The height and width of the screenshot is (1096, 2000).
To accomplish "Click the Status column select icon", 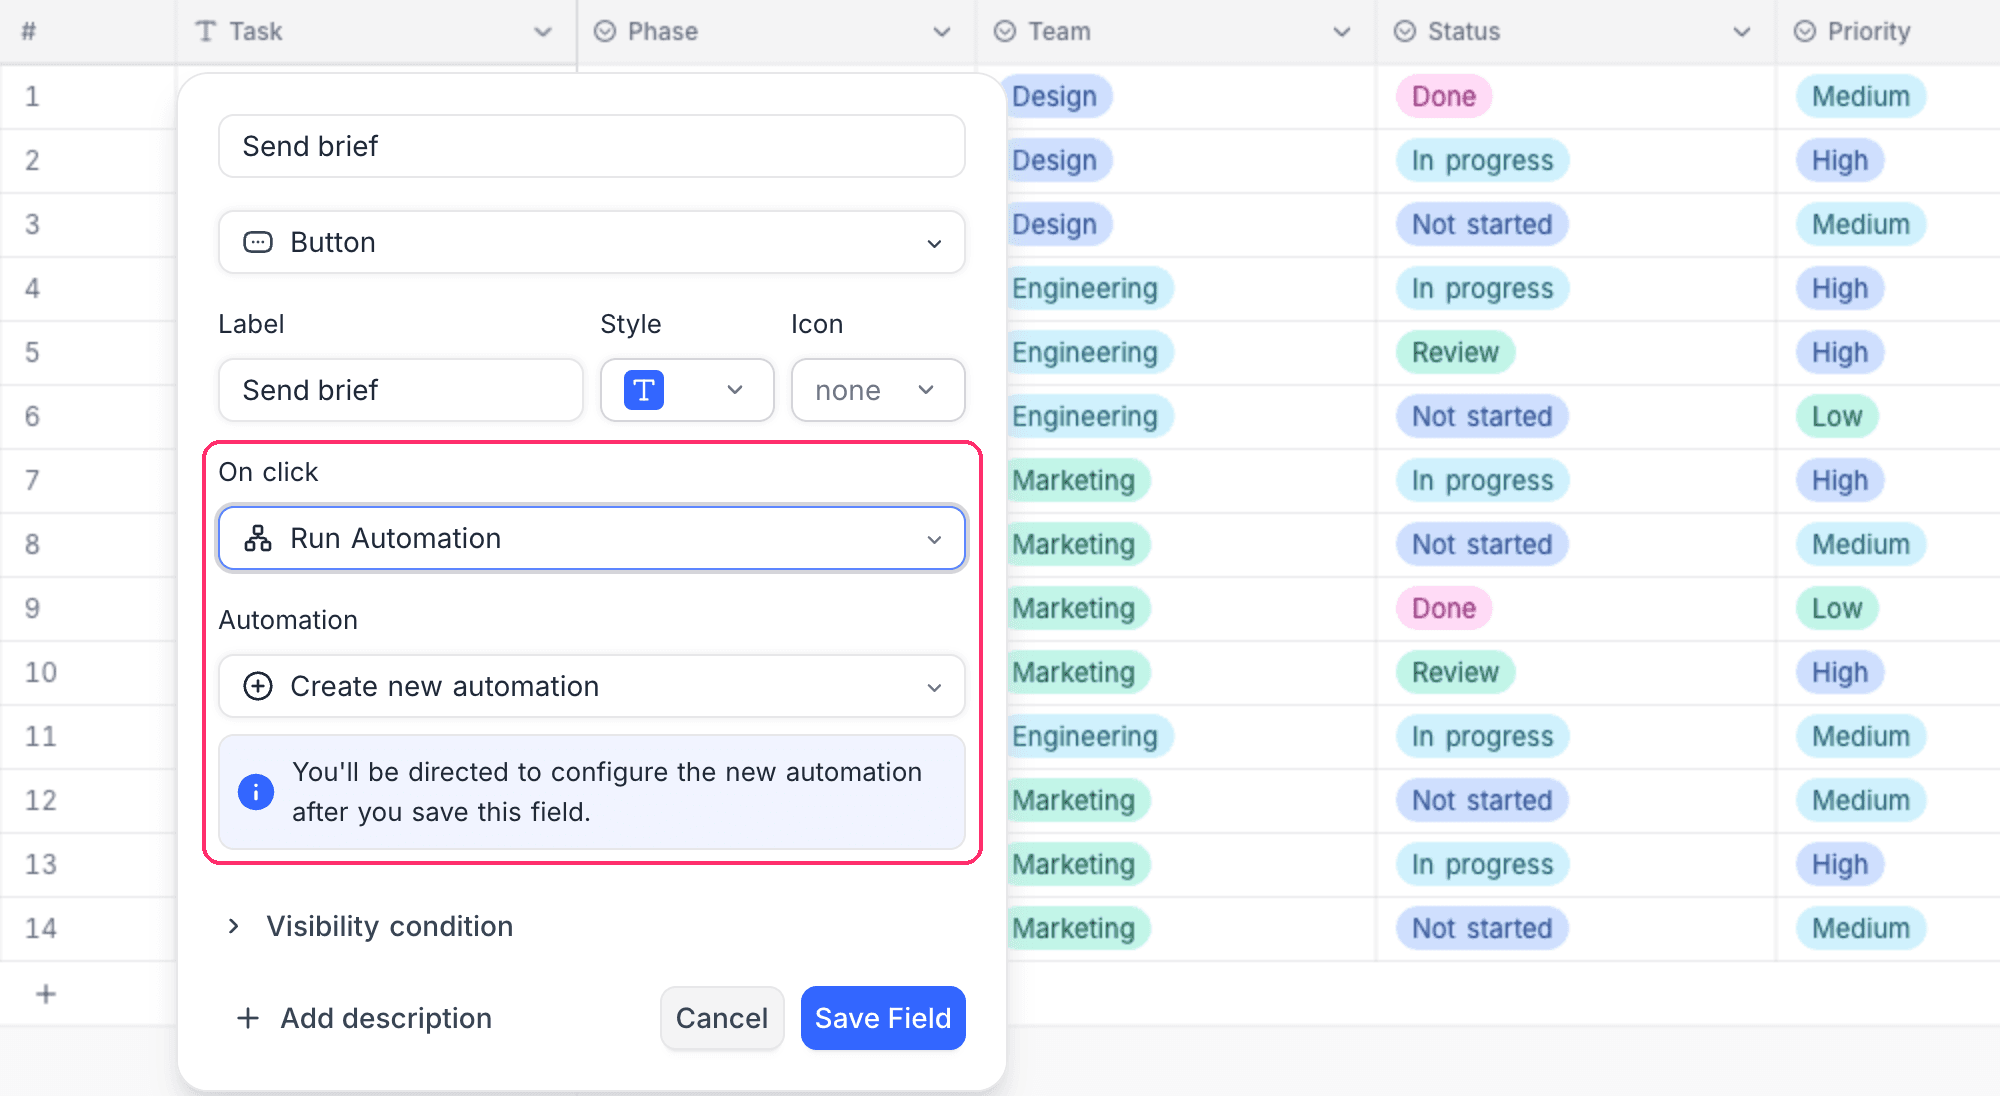I will point(1405,31).
